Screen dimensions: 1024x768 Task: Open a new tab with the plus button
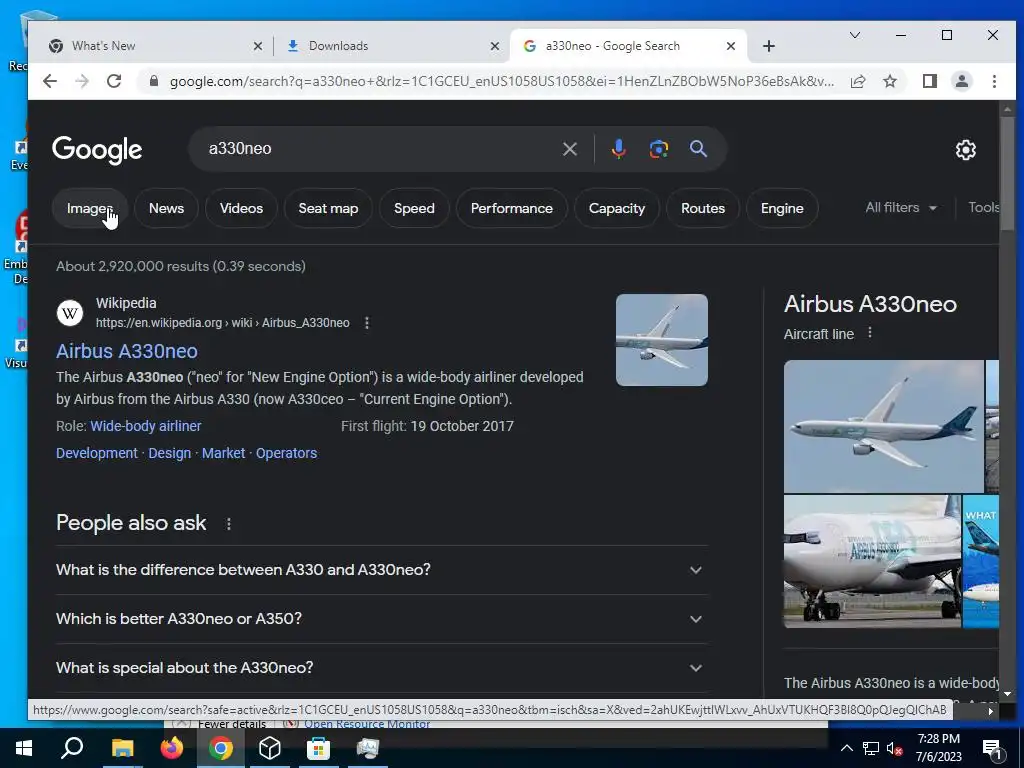point(769,46)
